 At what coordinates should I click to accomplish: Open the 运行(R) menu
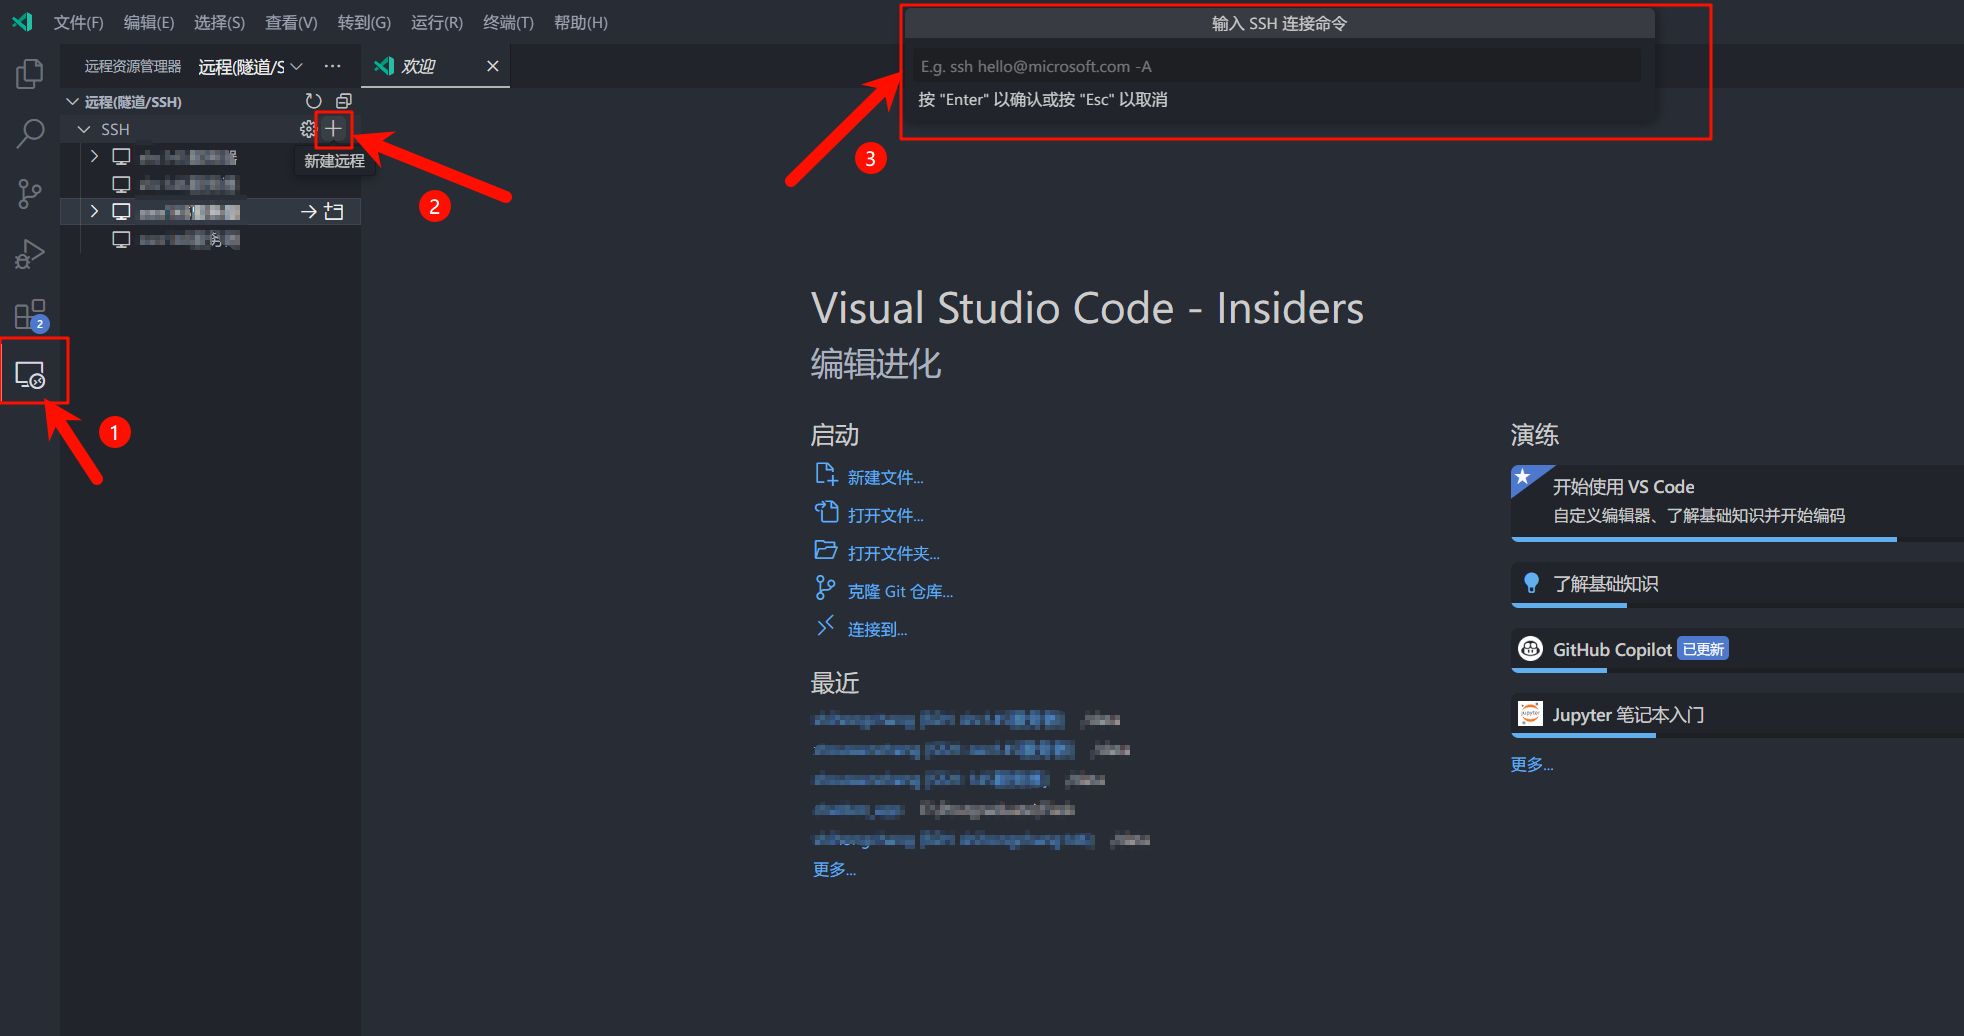pos(437,22)
